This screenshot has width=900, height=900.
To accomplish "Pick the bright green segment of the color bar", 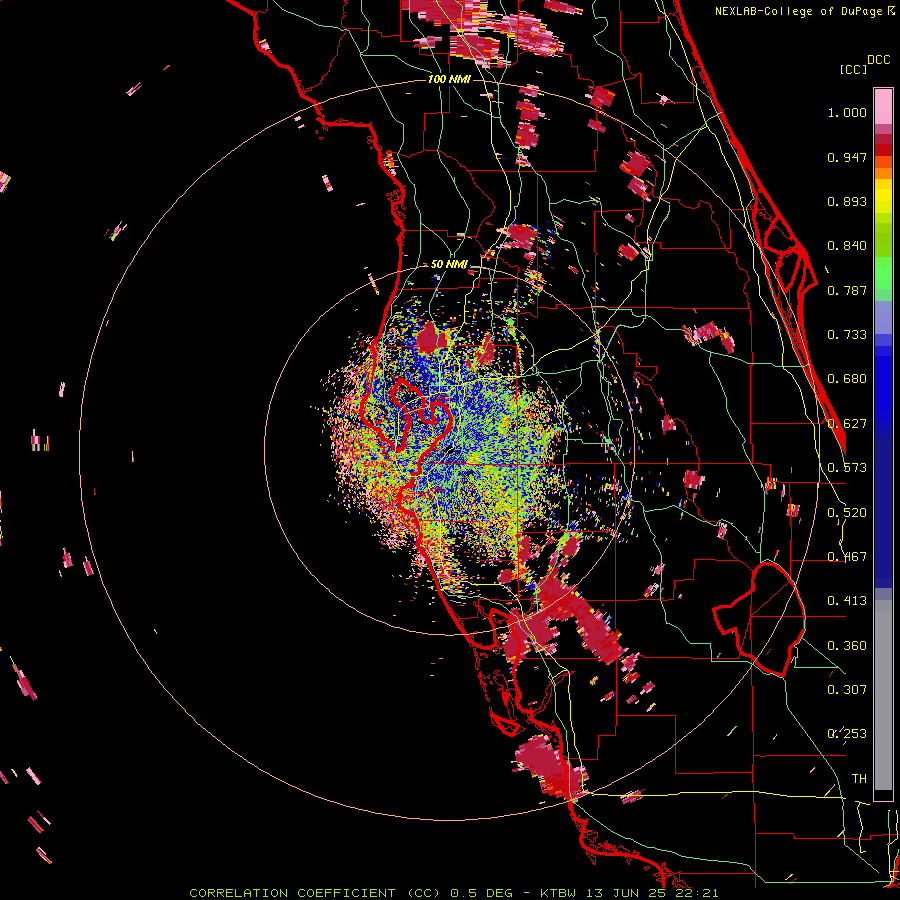I will (x=883, y=273).
